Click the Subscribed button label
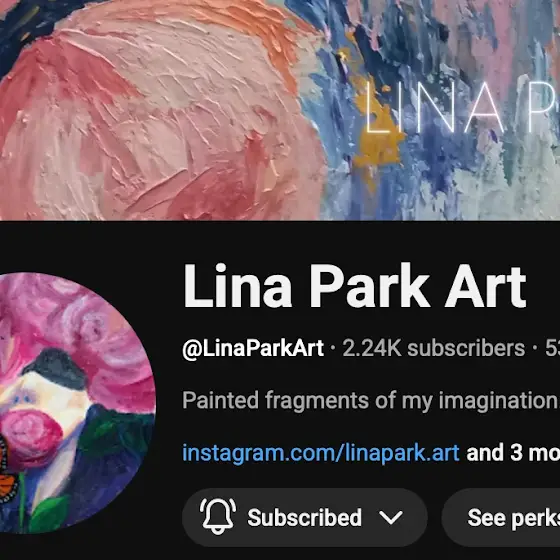 [x=304, y=518]
